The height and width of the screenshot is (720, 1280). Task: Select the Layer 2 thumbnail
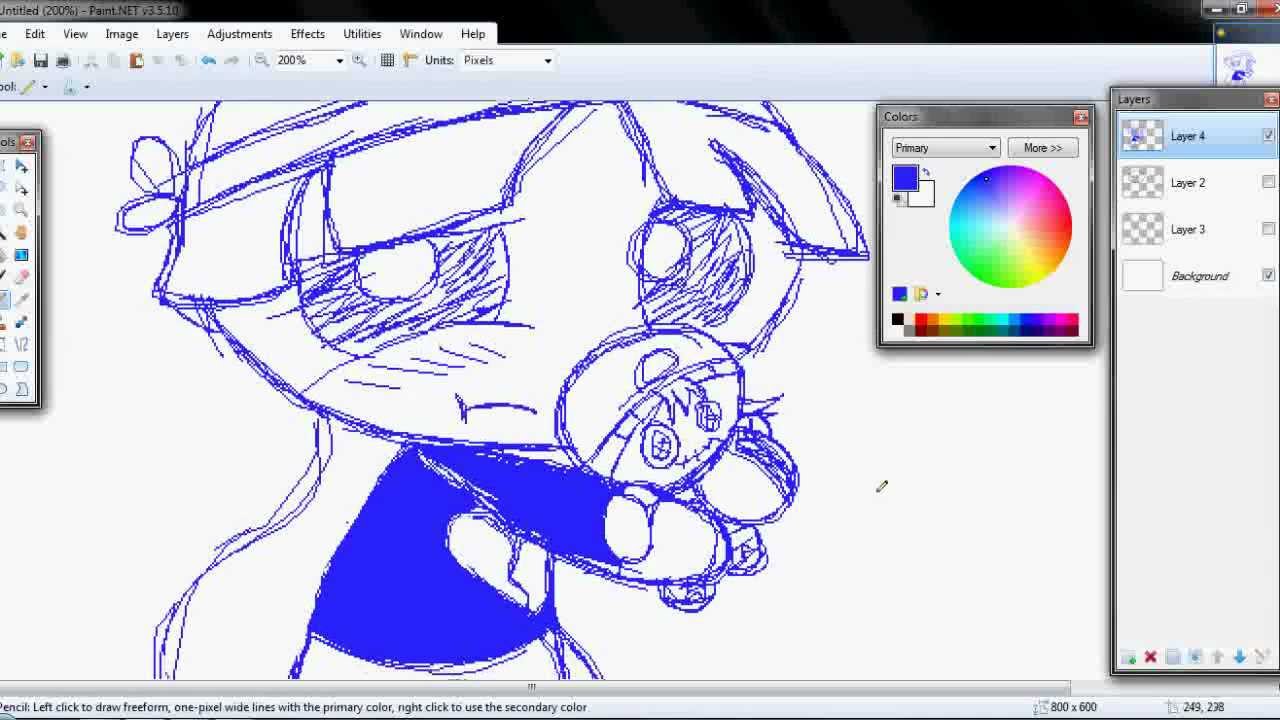[1142, 182]
